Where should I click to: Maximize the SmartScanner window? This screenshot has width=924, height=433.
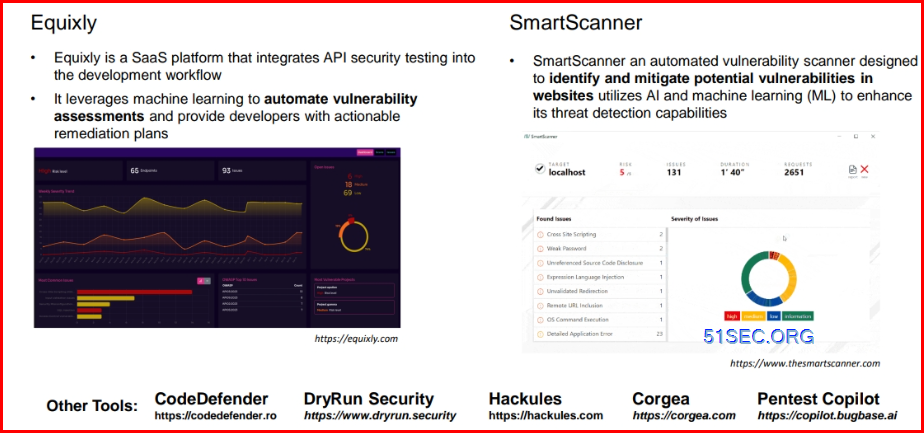[856, 137]
